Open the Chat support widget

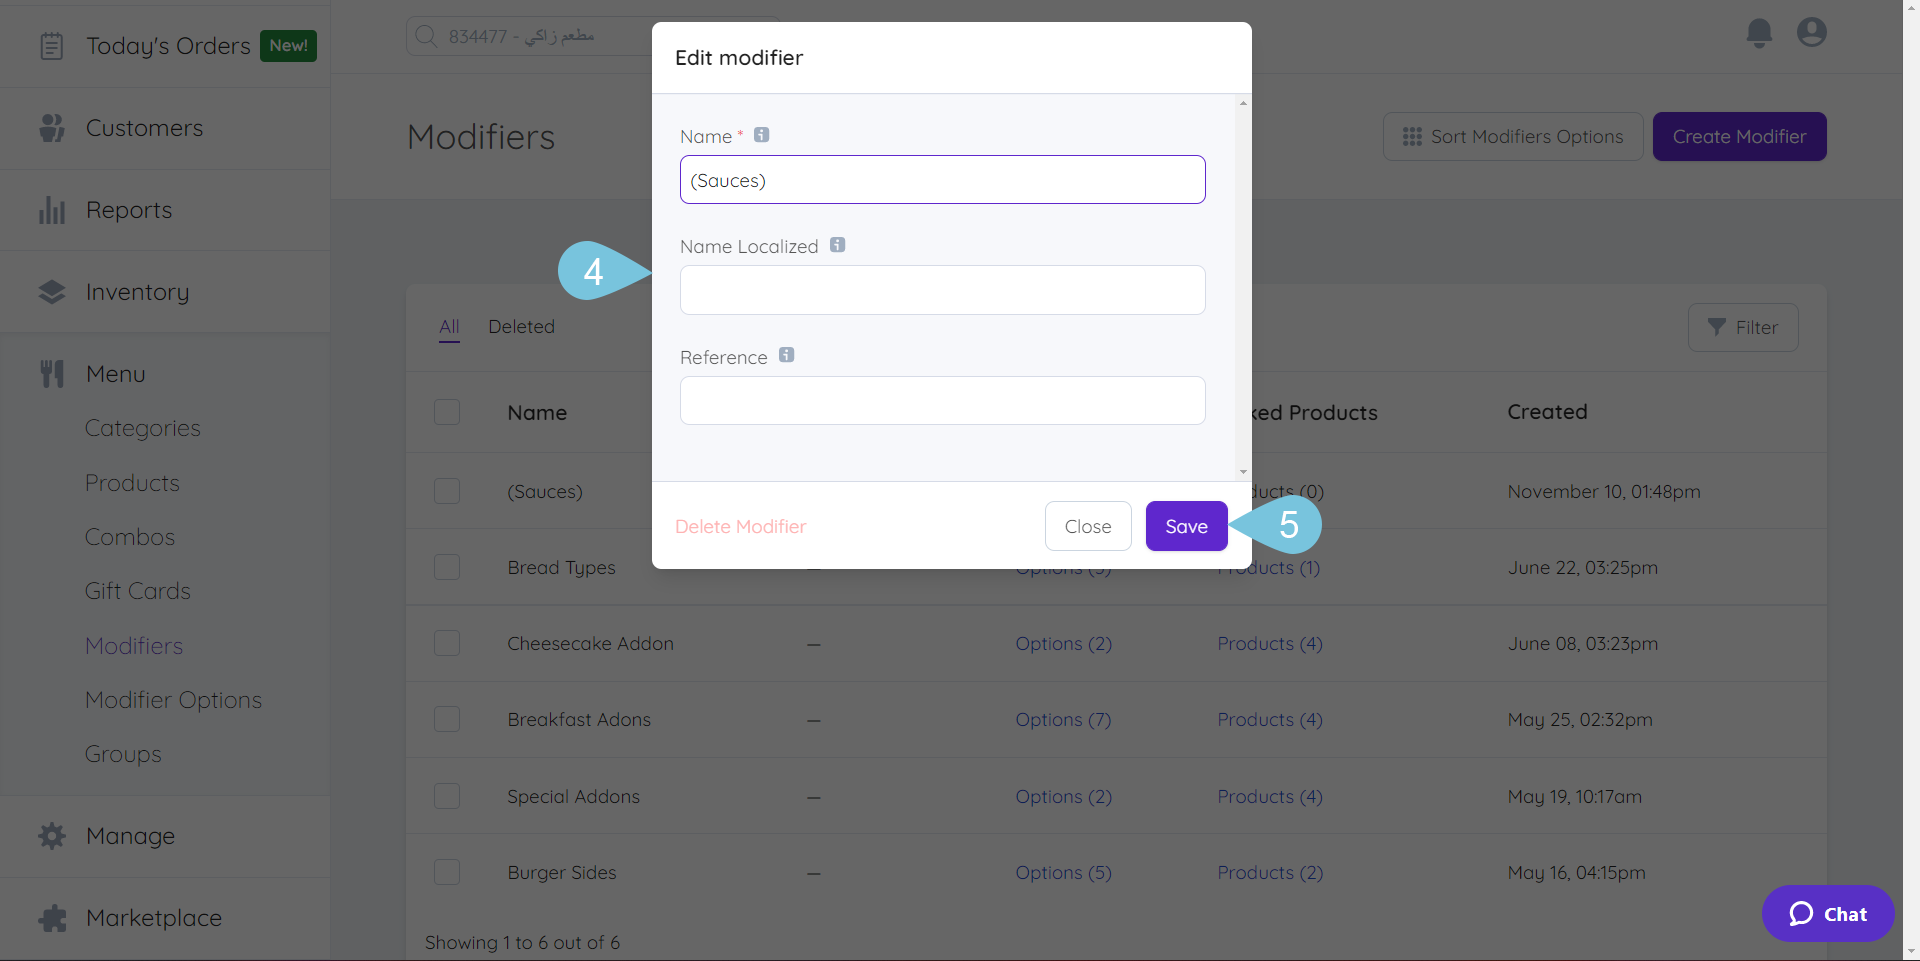tap(1827, 913)
